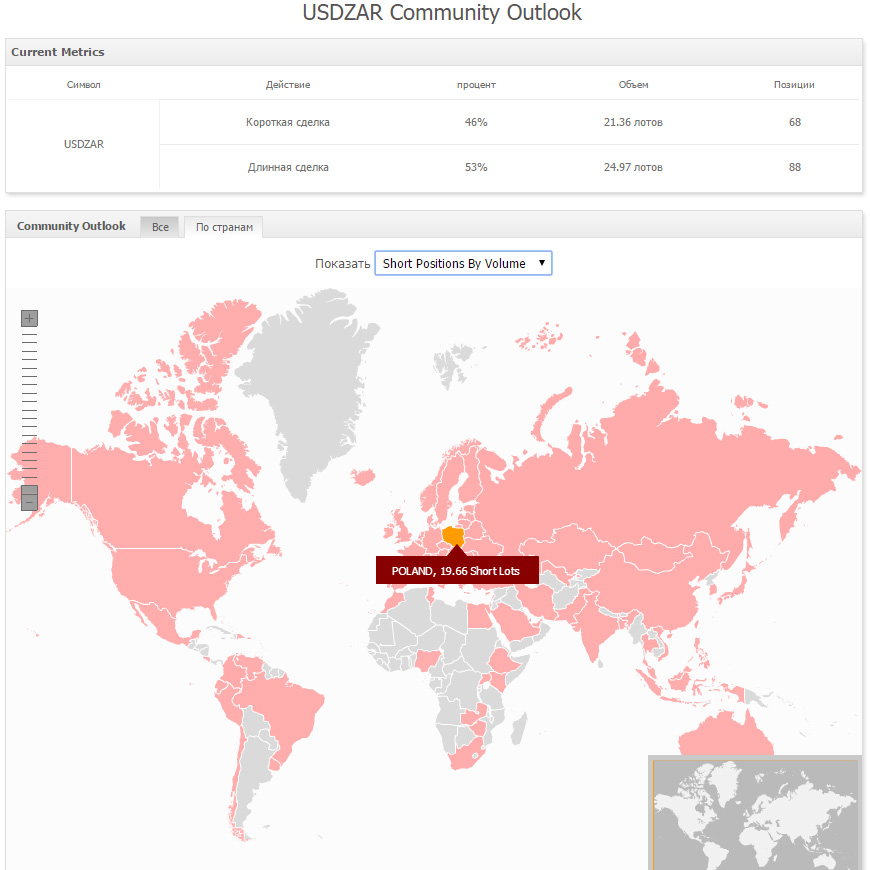Image resolution: width=870 pixels, height=870 pixels.
Task: Click orange-highlighted Poland on the map
Action: [454, 535]
